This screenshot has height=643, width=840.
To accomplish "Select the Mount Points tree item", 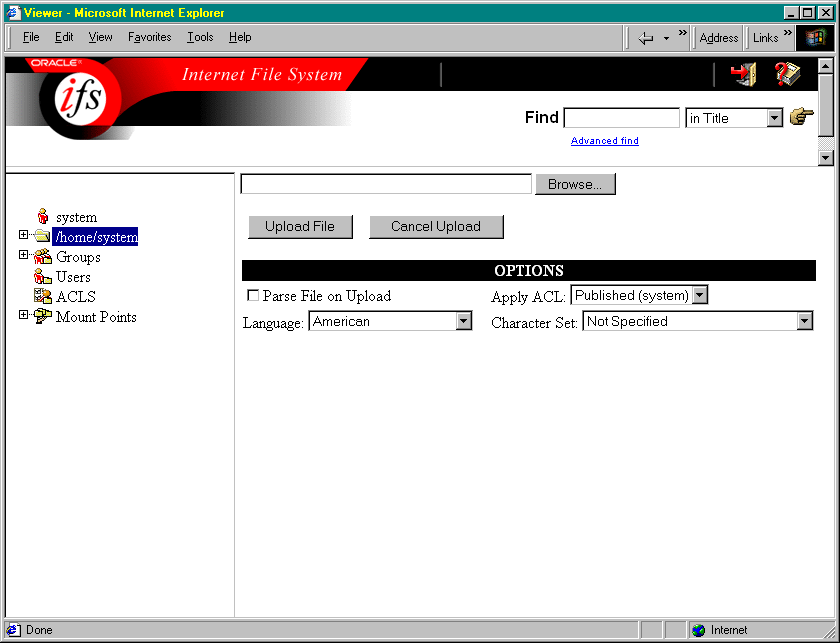I will coord(96,317).
